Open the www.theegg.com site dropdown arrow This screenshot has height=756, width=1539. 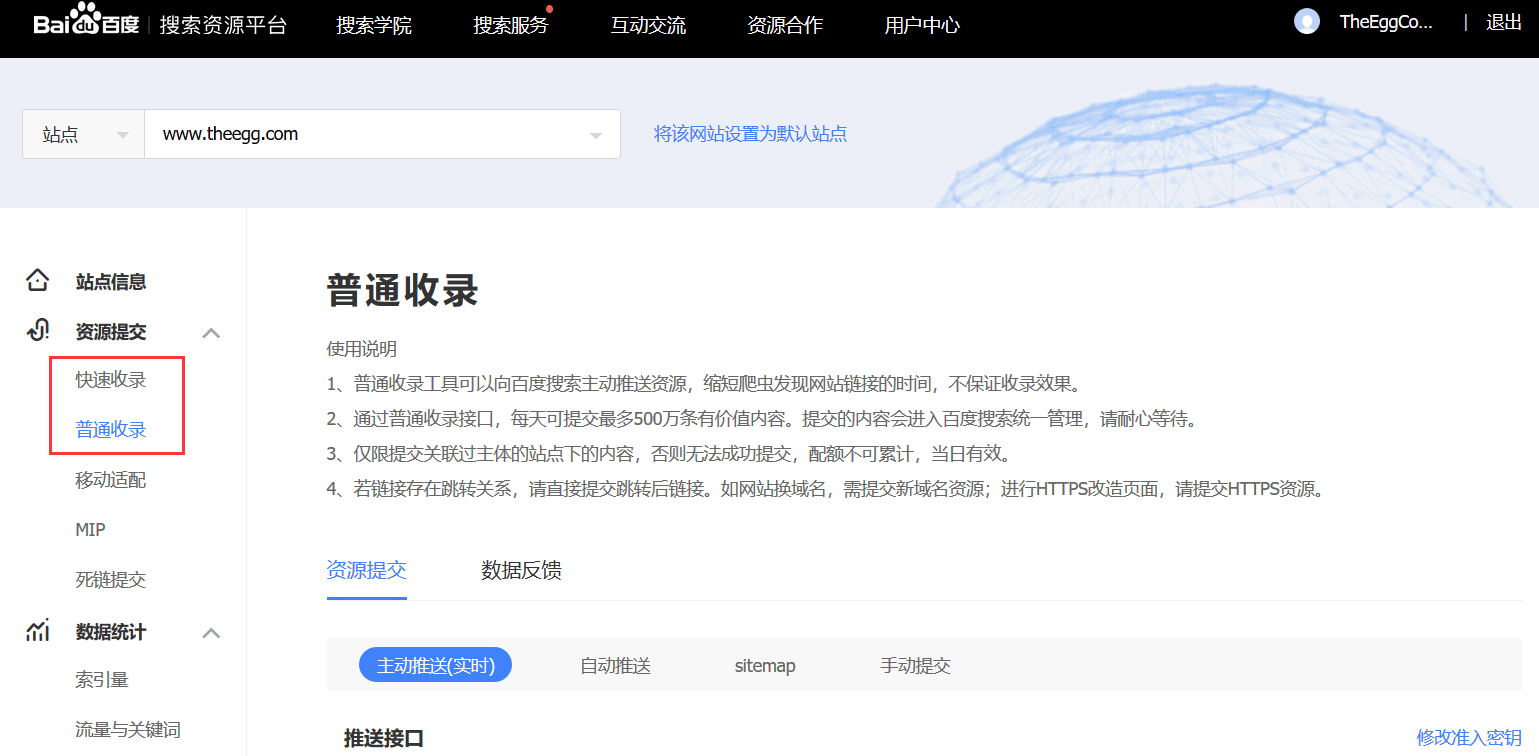pyautogui.click(x=596, y=135)
